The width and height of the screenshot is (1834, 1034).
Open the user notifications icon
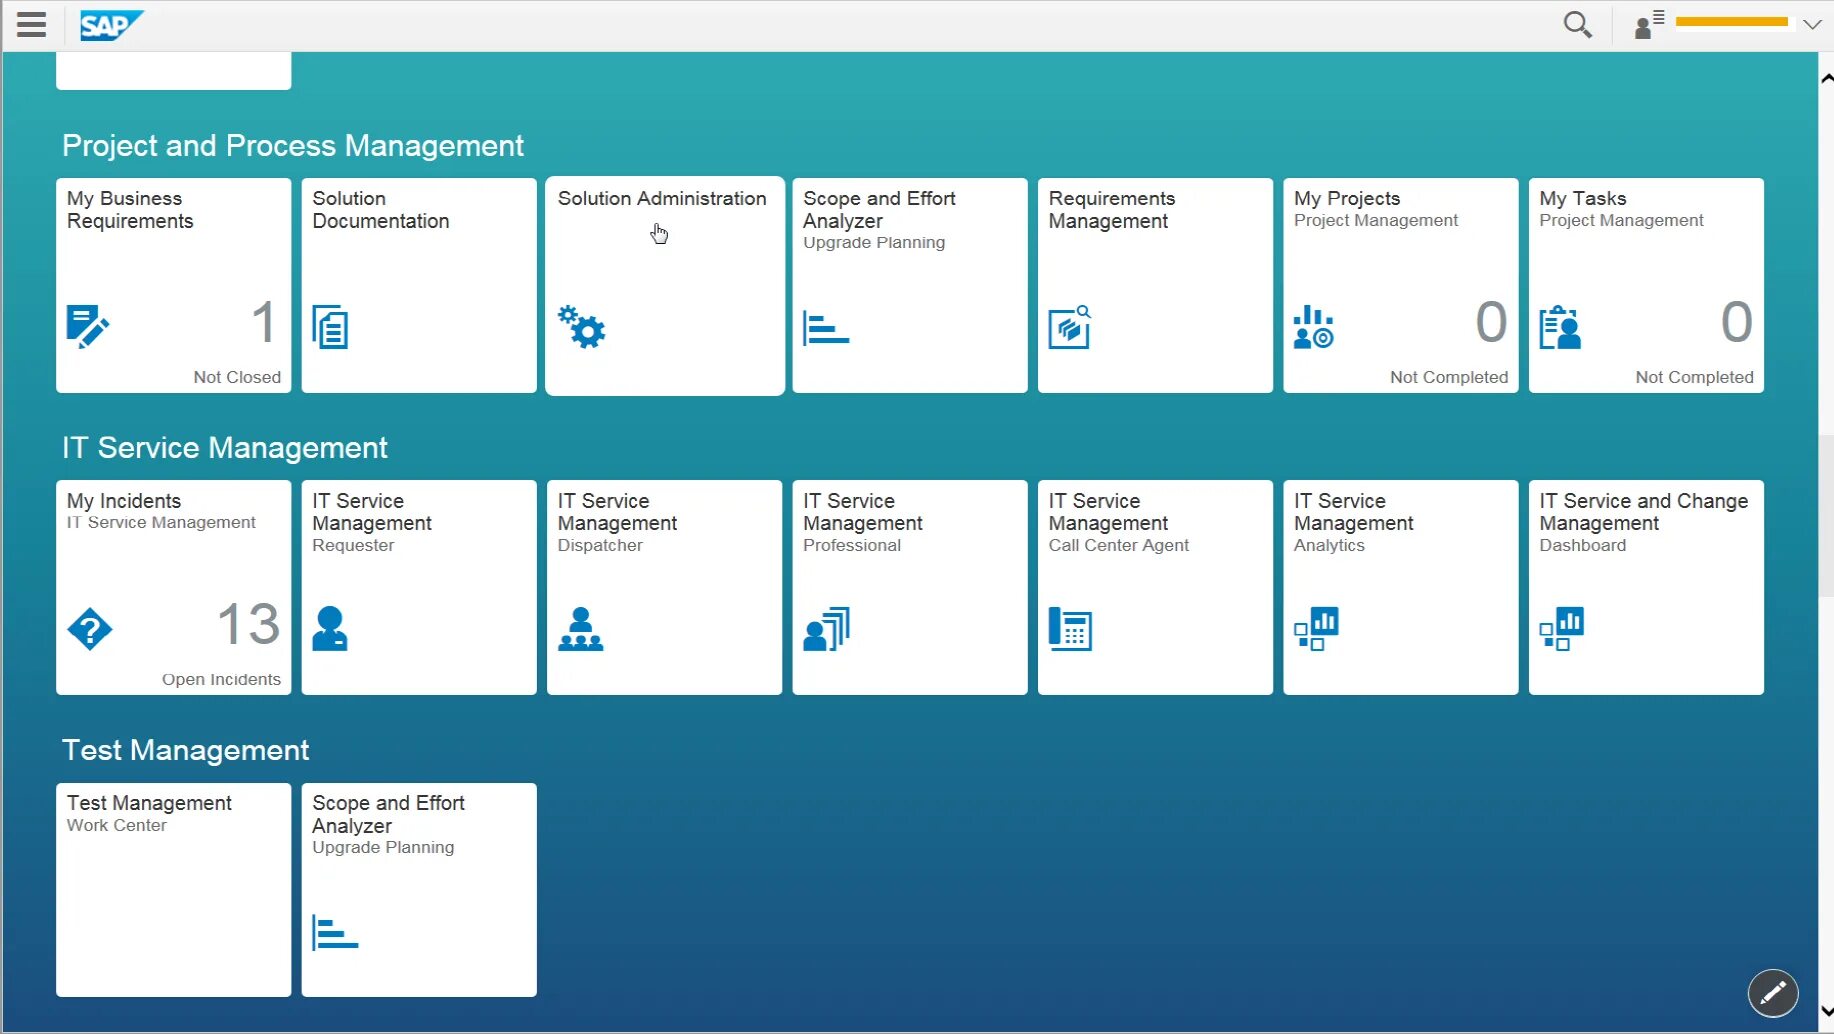pyautogui.click(x=1649, y=24)
